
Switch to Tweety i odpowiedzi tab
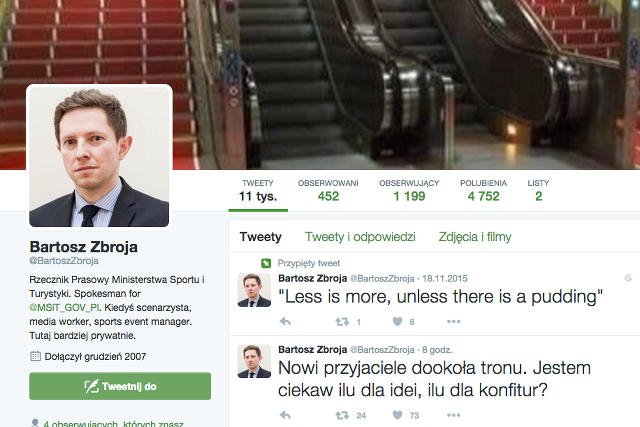(360, 237)
